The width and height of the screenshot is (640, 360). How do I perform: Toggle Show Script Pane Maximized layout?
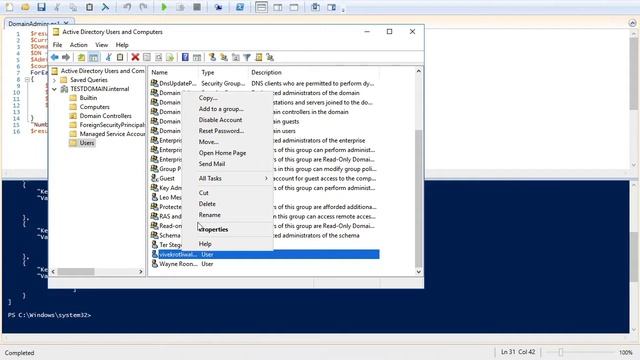click(x=294, y=7)
